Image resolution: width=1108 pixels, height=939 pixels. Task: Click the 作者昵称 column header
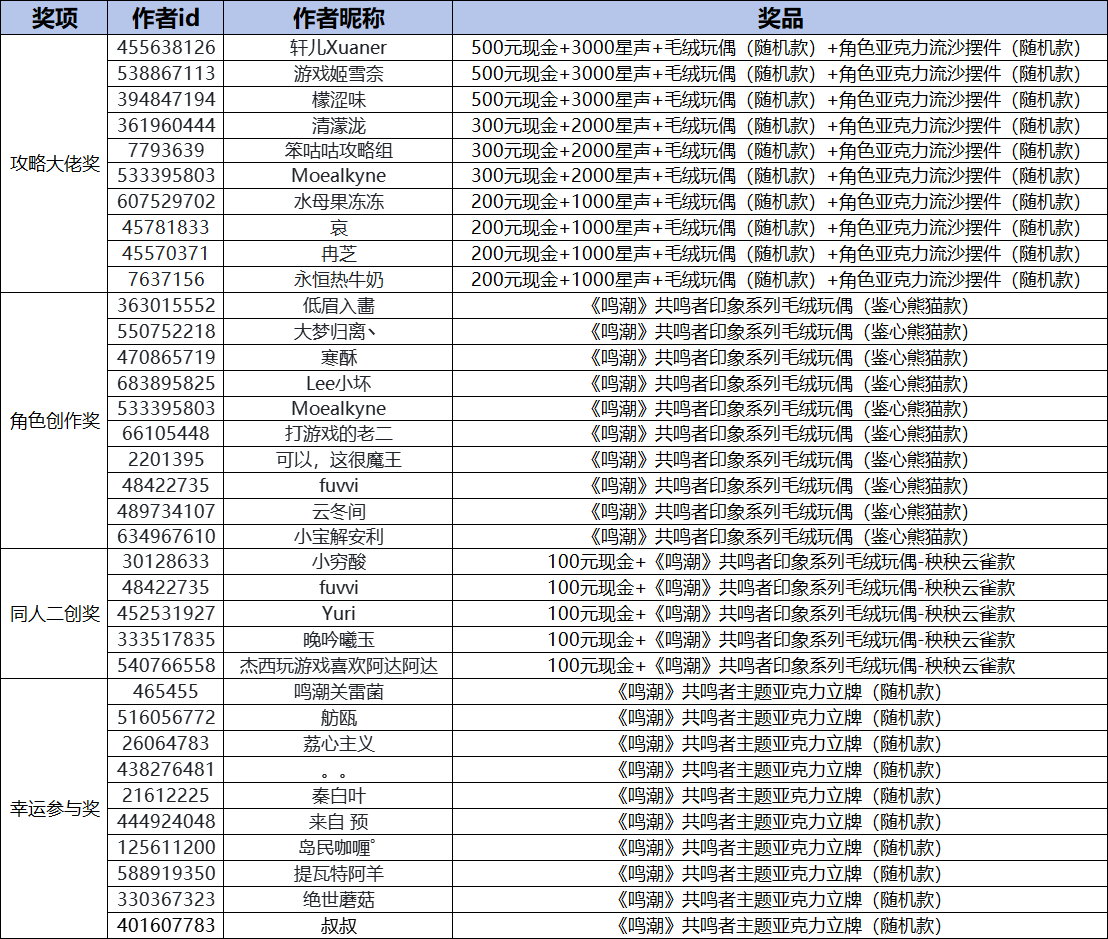(338, 18)
